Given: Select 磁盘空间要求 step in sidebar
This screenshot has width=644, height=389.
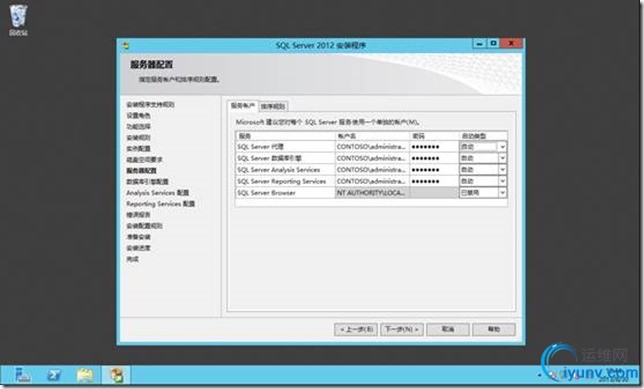Looking at the screenshot, I should pyautogui.click(x=144, y=159).
